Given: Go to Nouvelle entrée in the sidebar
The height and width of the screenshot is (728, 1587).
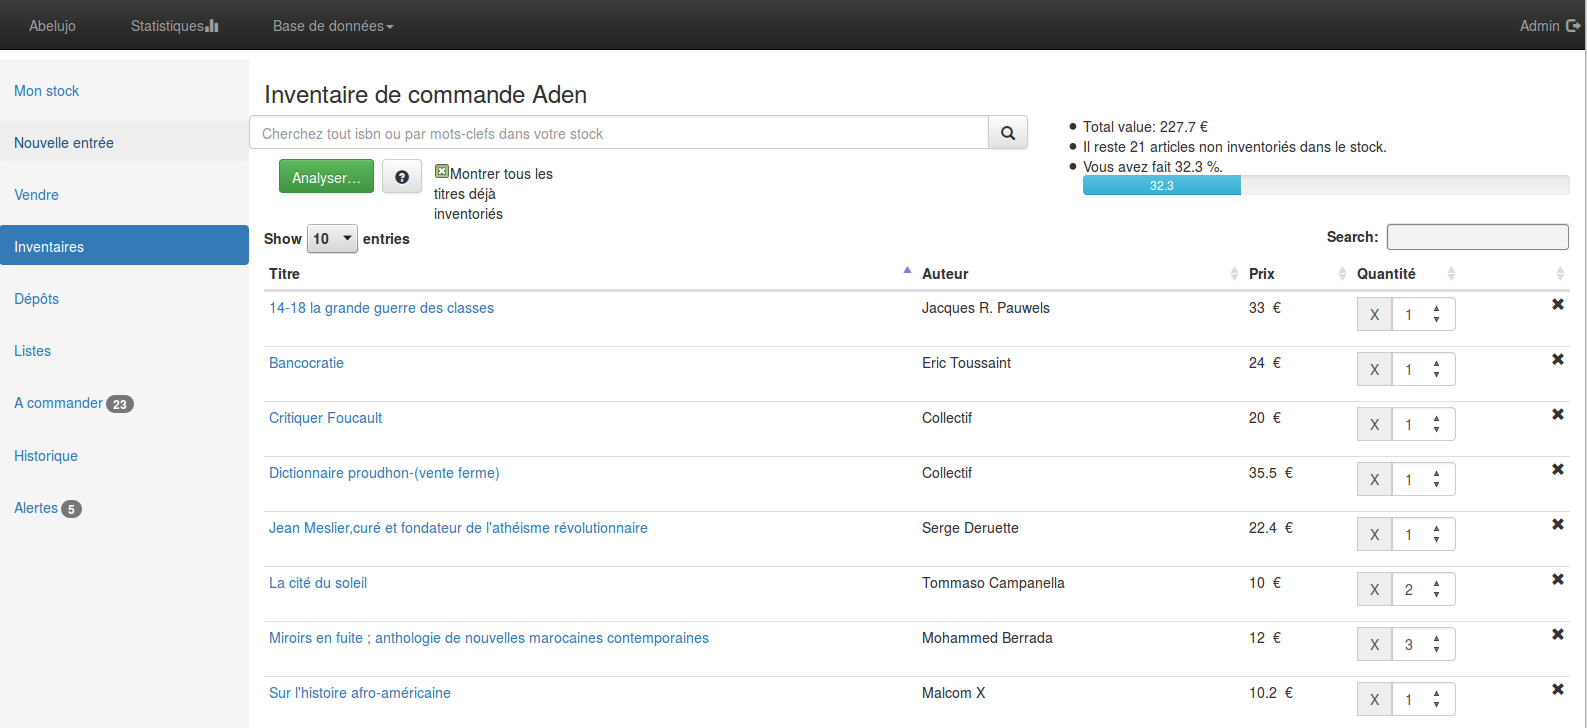Looking at the screenshot, I should (x=64, y=143).
